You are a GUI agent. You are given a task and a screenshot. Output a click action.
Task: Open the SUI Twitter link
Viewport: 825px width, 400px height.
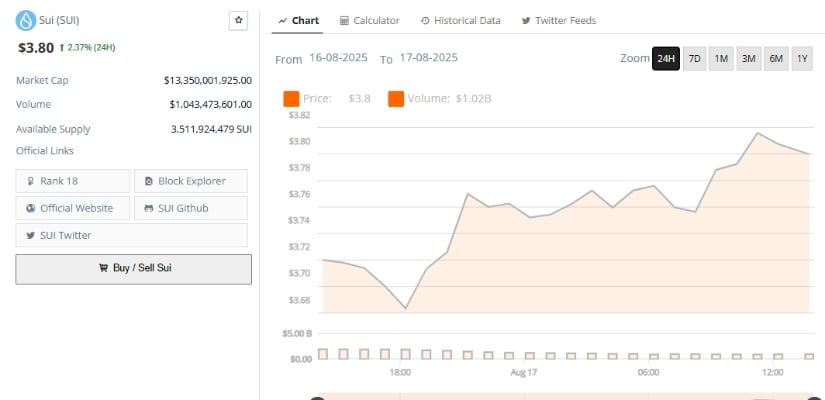pyautogui.click(x=132, y=235)
